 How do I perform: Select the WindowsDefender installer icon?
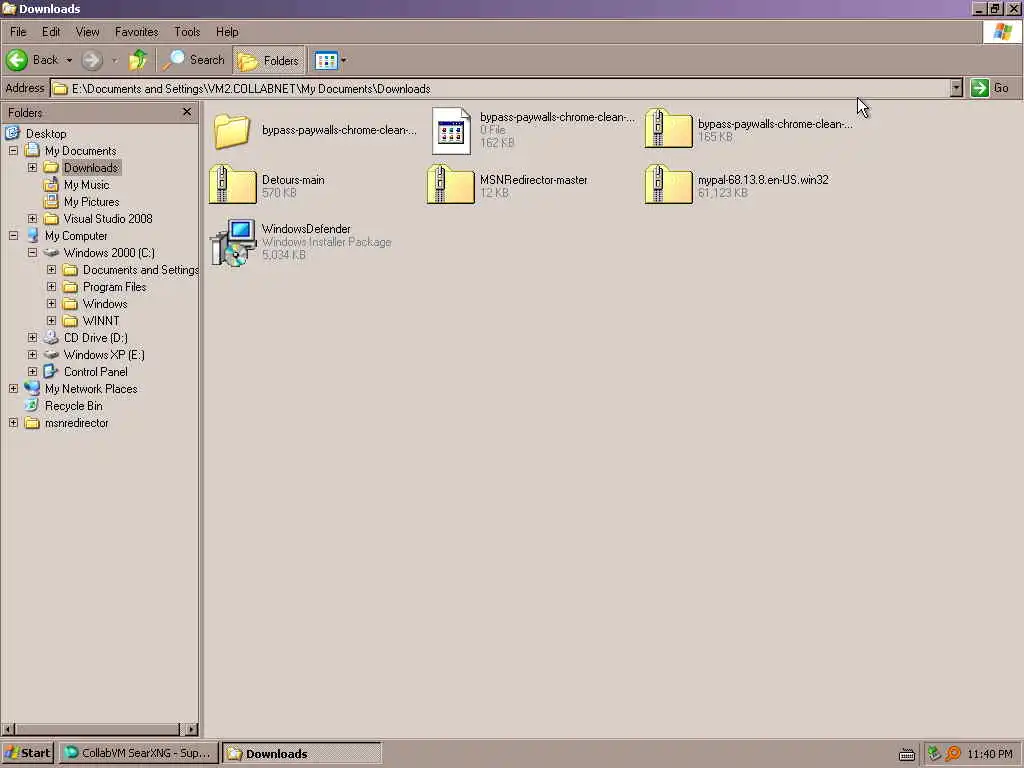233,242
